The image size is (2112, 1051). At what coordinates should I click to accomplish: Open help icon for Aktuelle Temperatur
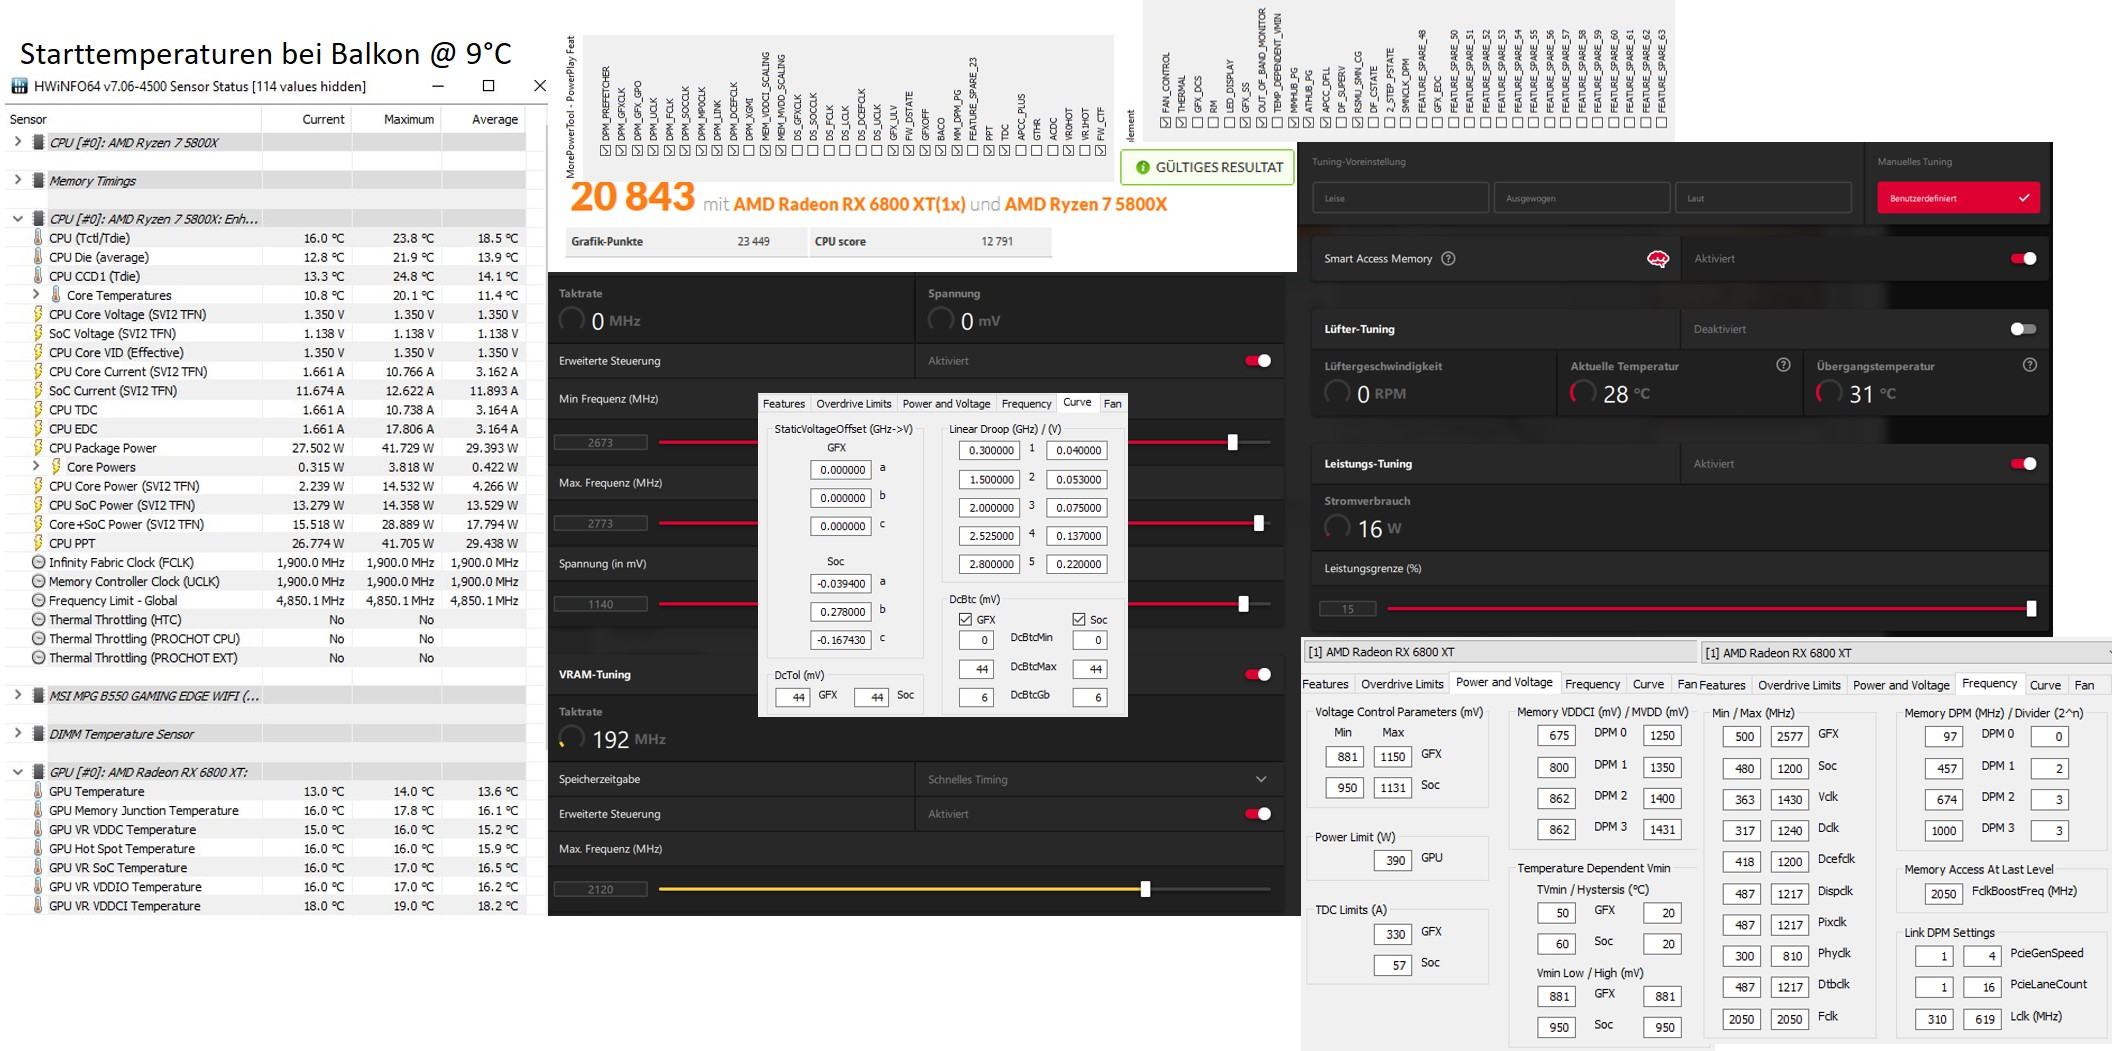click(1783, 365)
